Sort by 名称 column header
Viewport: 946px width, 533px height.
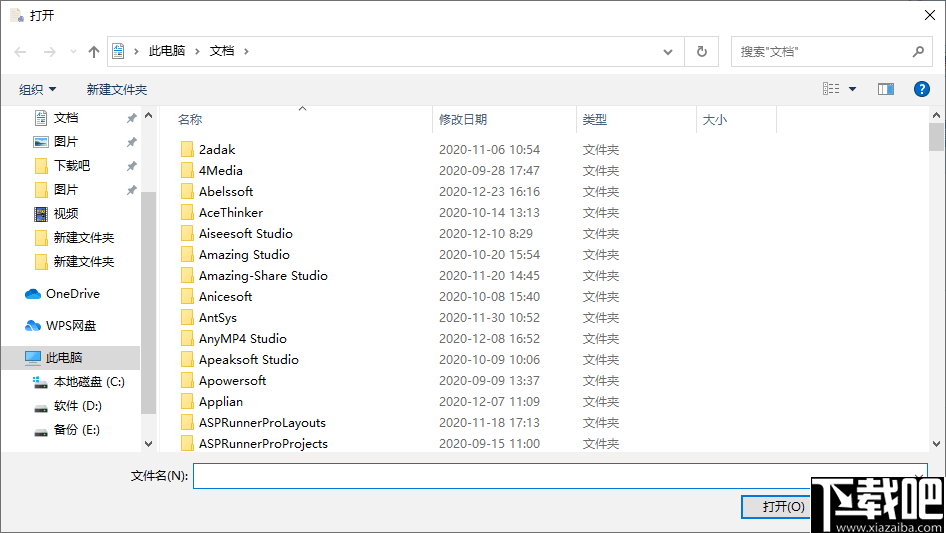pos(190,120)
